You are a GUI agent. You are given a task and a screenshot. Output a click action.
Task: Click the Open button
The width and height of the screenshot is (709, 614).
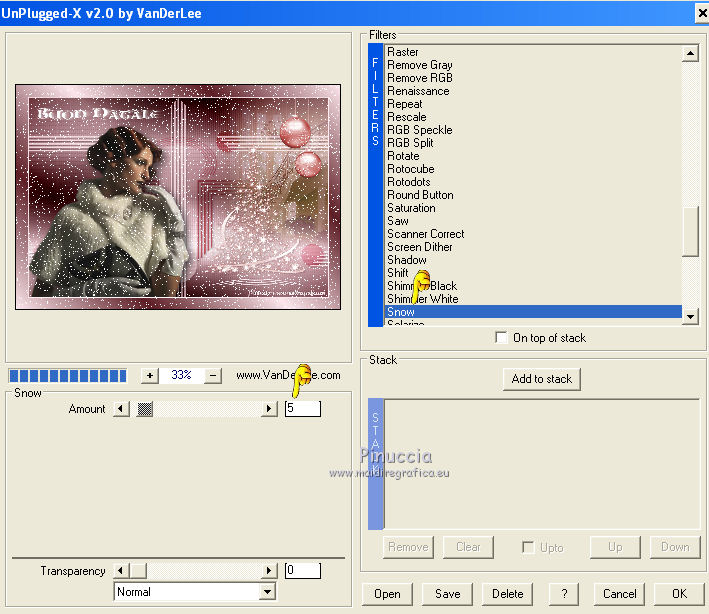(x=387, y=594)
